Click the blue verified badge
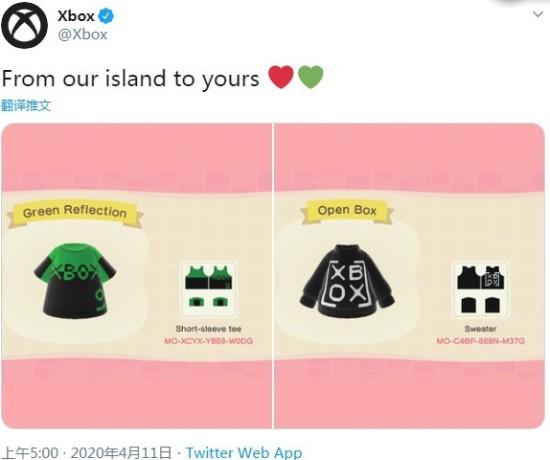Image resolution: width=550 pixels, height=460 pixels. tap(107, 16)
